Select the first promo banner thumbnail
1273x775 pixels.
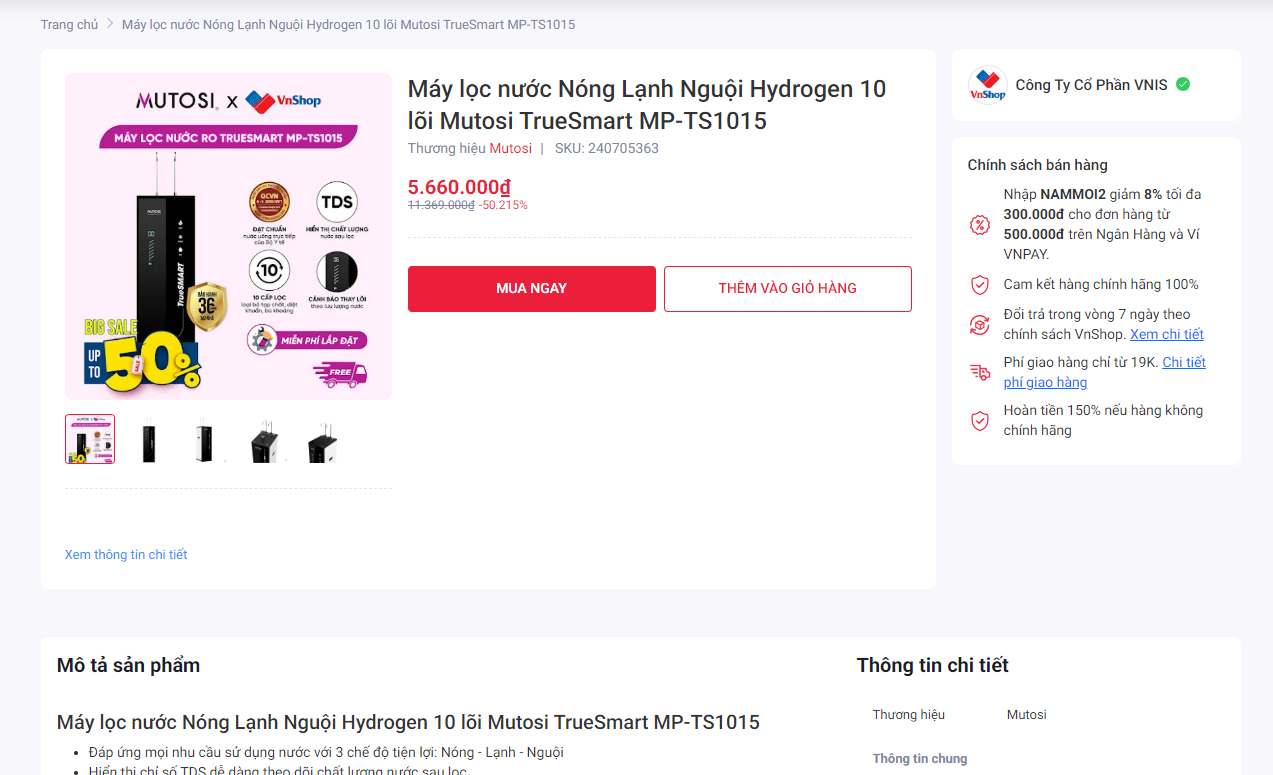(90, 439)
